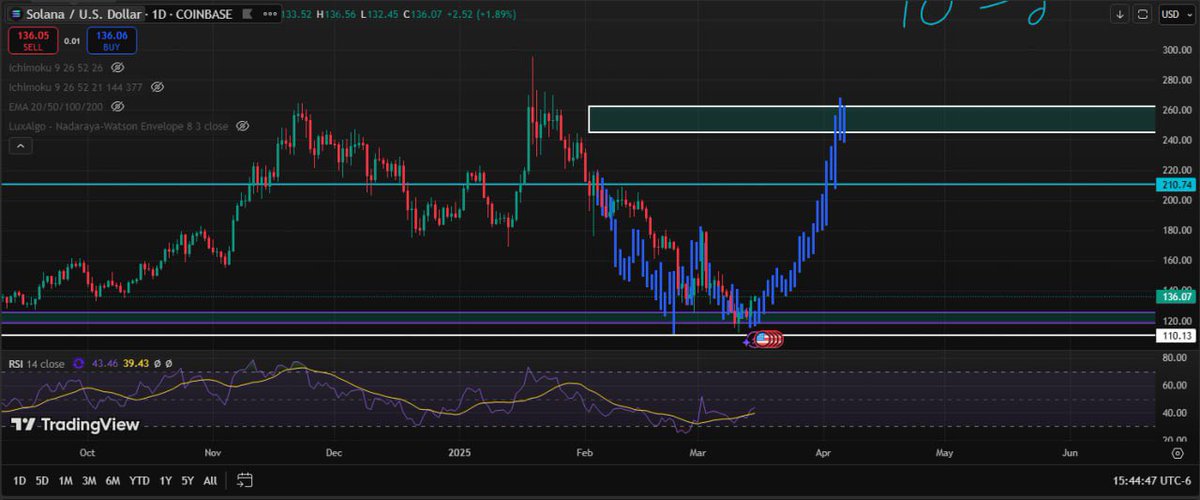Click the Jun date axis label
The width and height of the screenshot is (1200, 500).
[x=1070, y=452]
